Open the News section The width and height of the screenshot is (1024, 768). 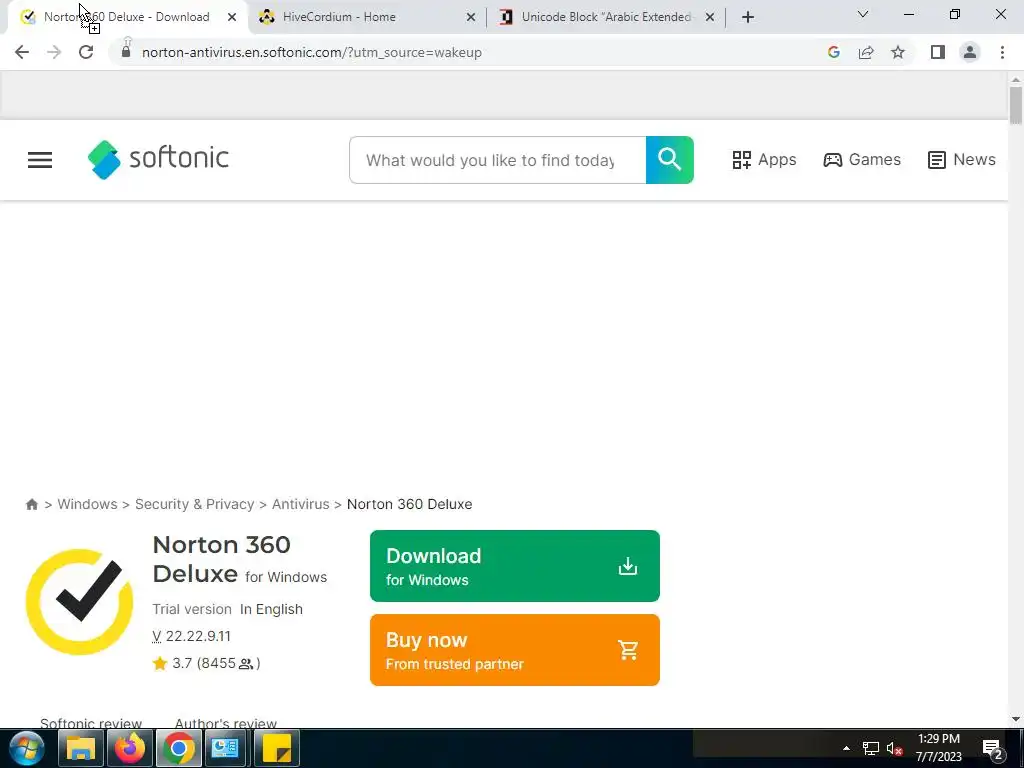[x=961, y=160]
